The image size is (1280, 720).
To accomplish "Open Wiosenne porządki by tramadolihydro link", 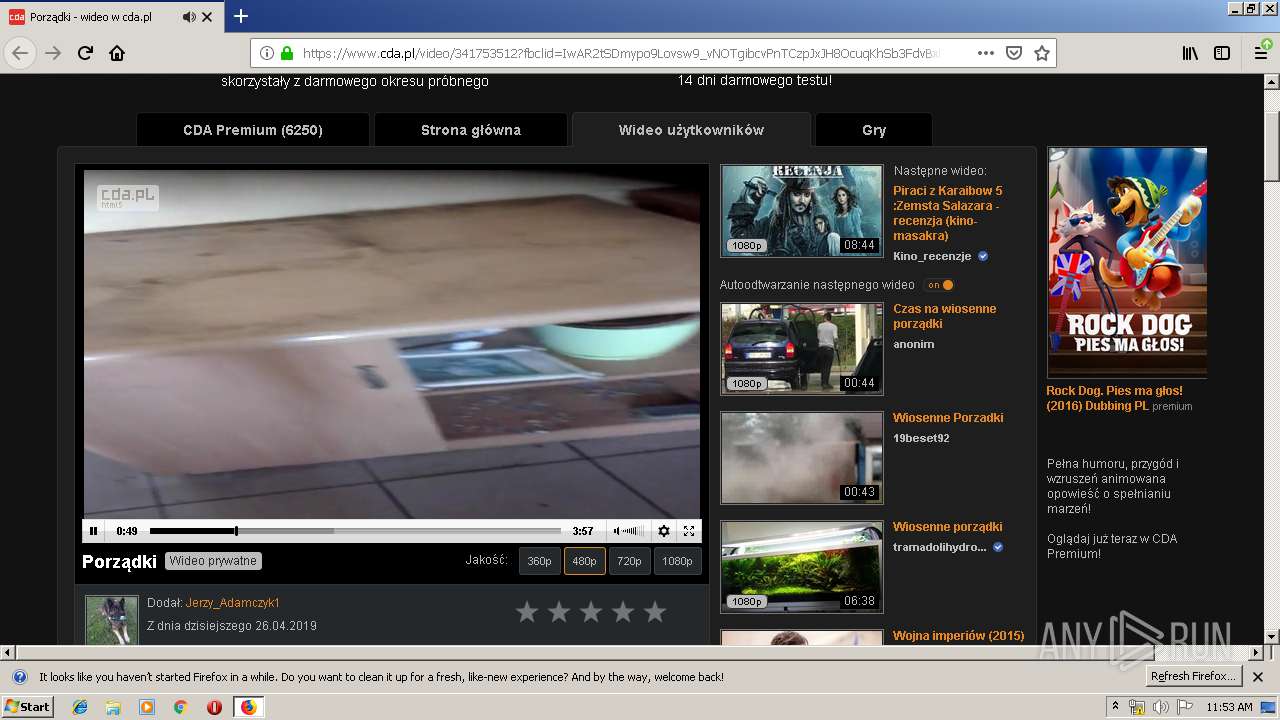I will 947,527.
